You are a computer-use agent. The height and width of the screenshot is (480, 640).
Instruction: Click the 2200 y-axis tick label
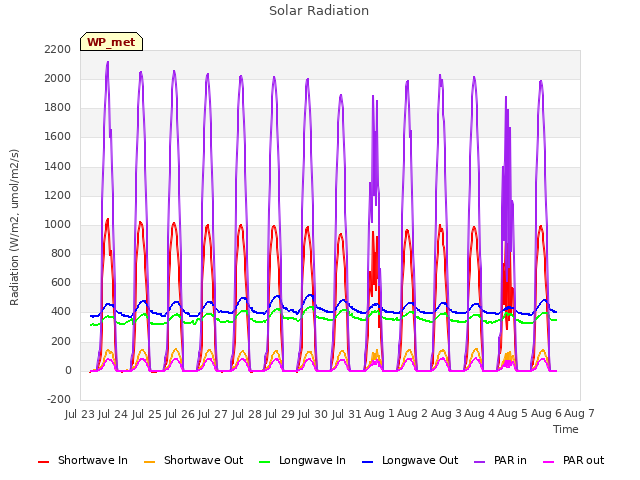(58, 49)
